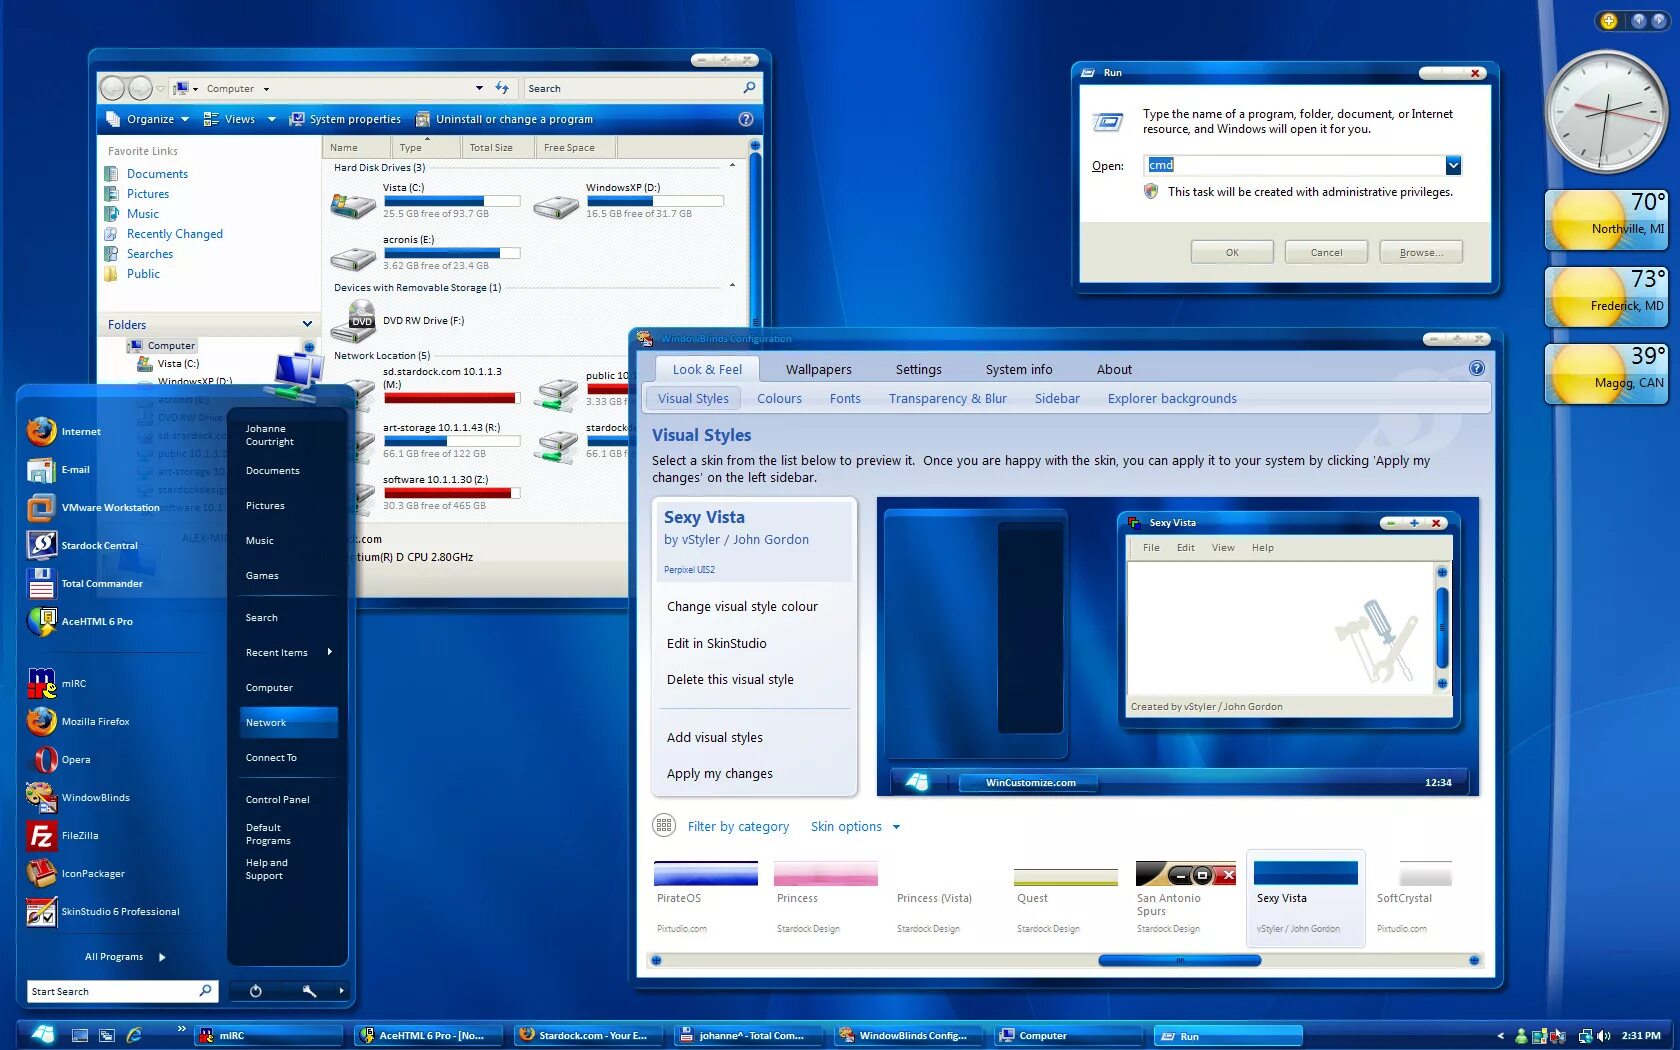Start Total Commander from the Start menu

[x=85, y=584]
